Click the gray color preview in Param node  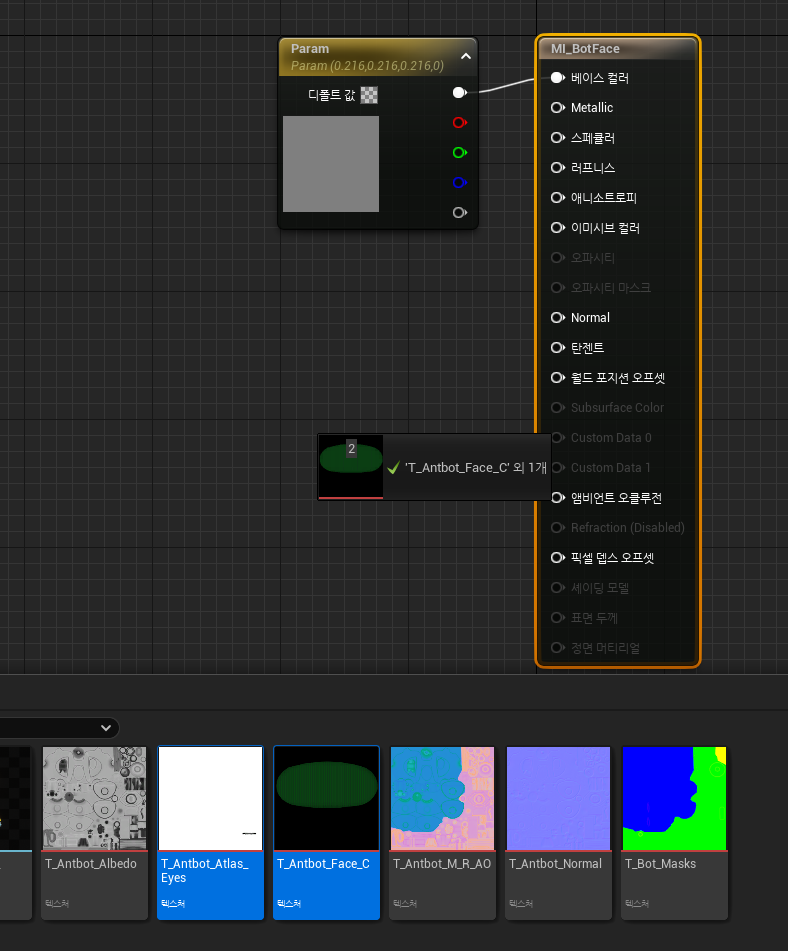[331, 164]
